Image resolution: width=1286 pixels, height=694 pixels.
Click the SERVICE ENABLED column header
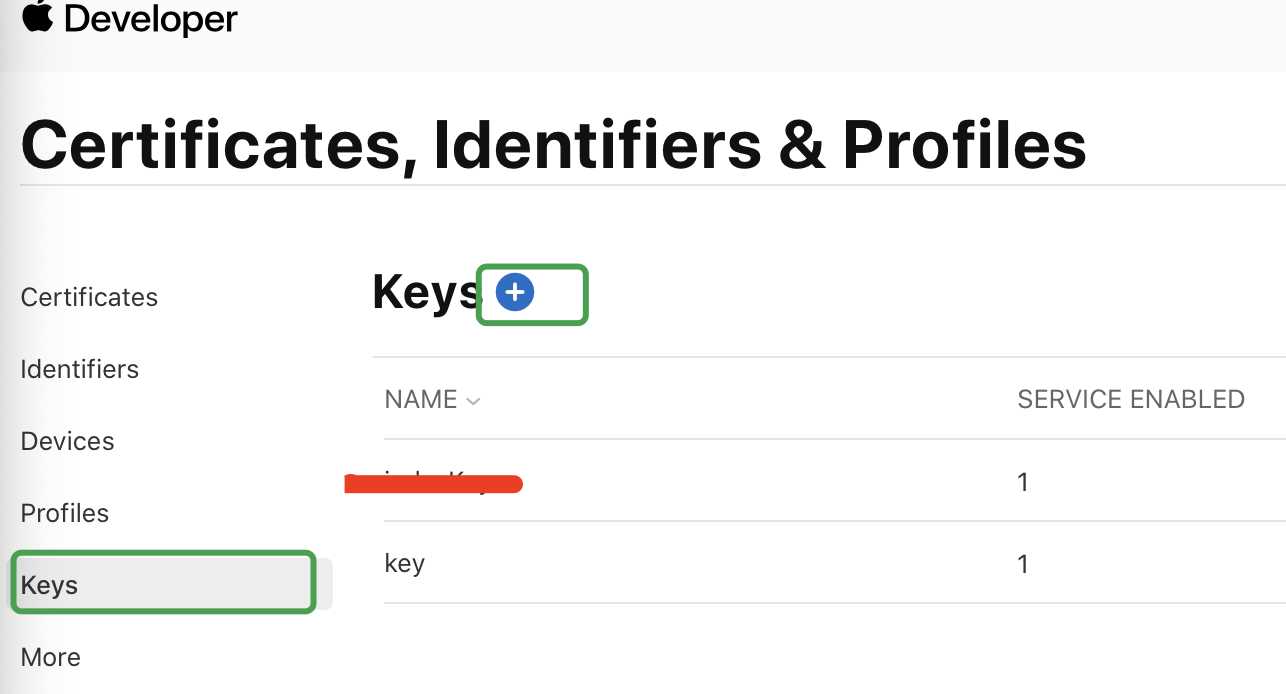[x=1131, y=400]
